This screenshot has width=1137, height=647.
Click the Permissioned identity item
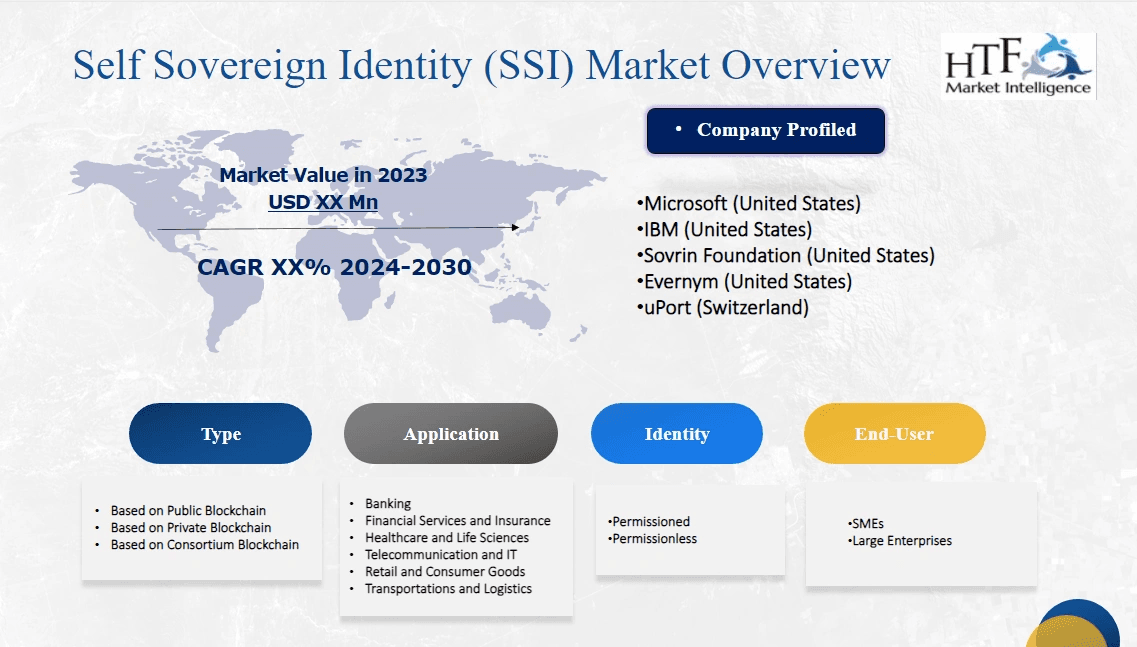(649, 522)
